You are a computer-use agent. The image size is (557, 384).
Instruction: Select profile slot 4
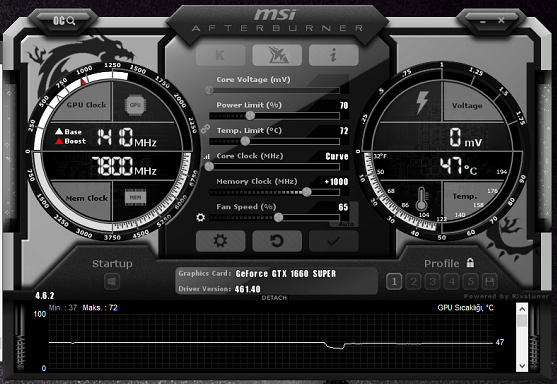(452, 282)
